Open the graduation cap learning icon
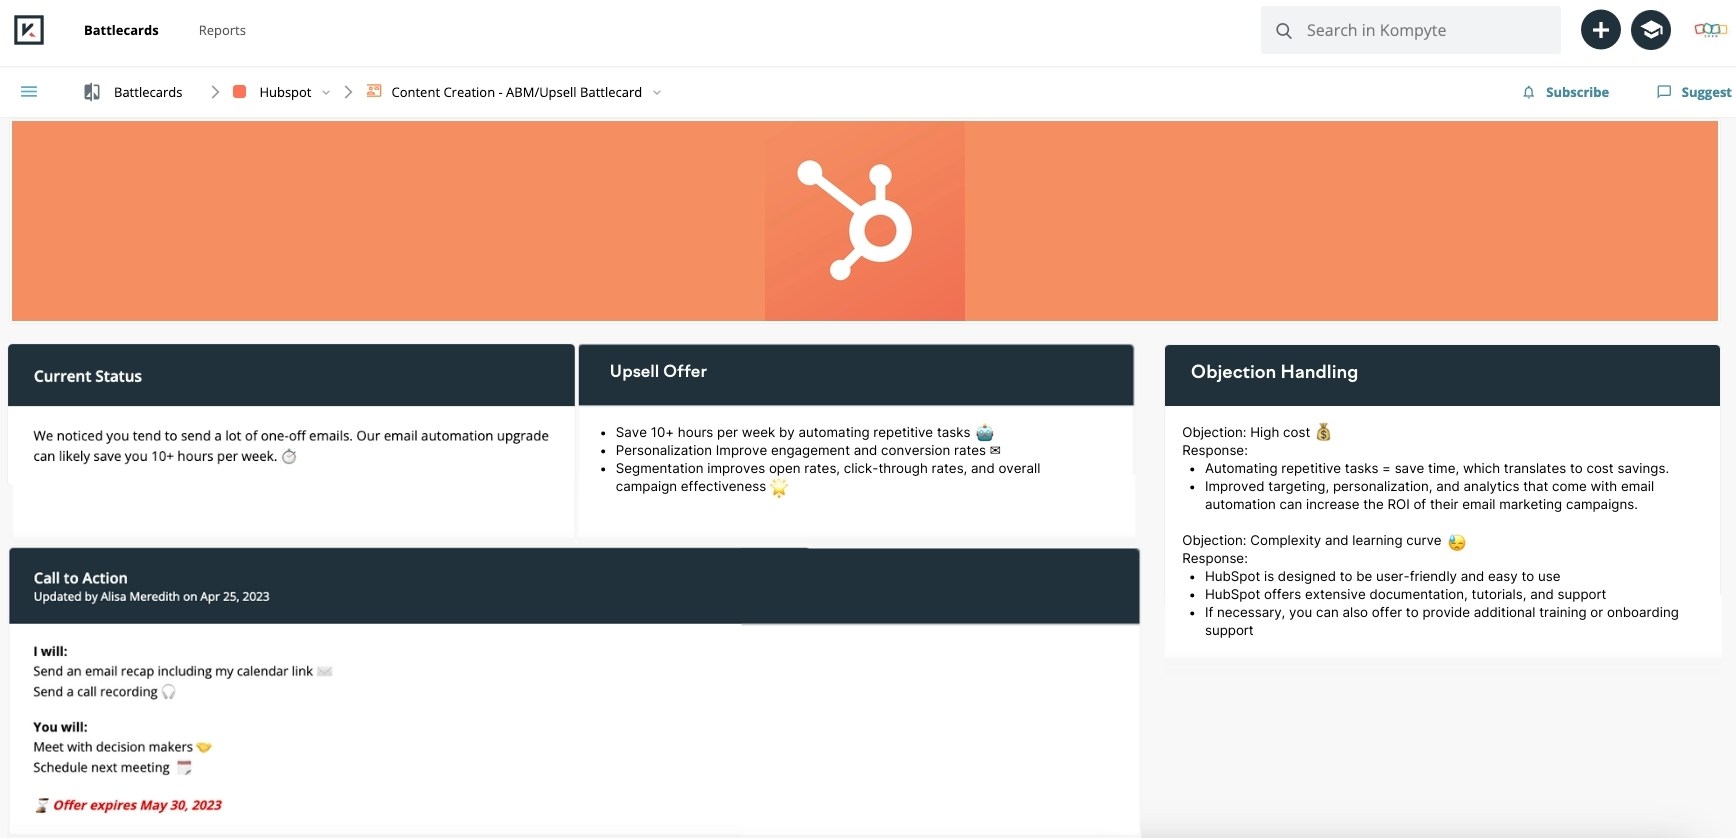This screenshot has height=838, width=1736. point(1651,30)
